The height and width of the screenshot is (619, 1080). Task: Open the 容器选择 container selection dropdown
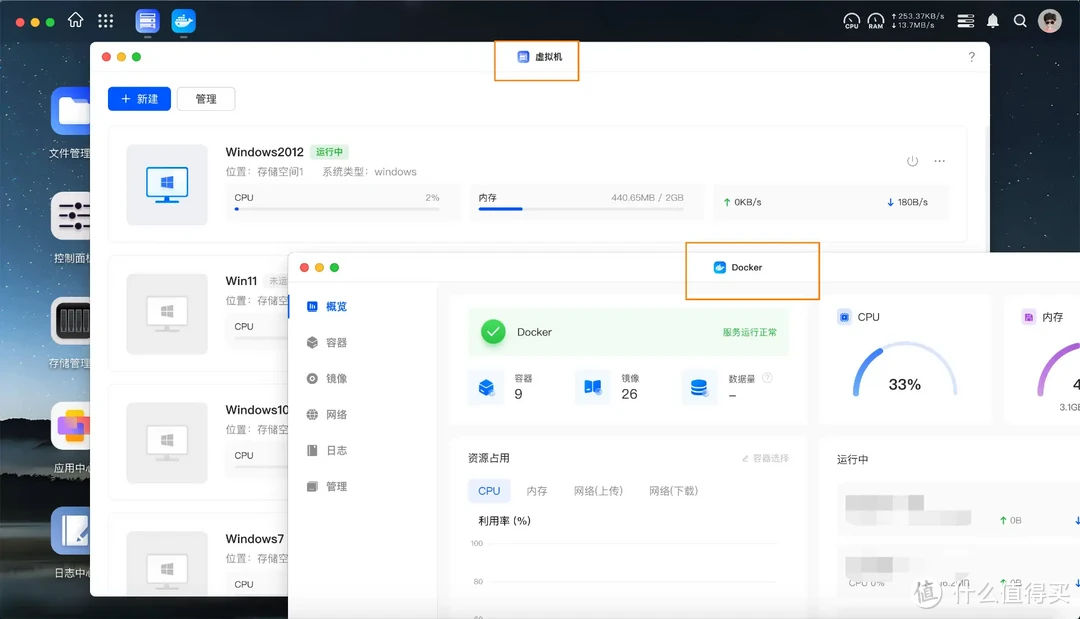tap(765, 457)
